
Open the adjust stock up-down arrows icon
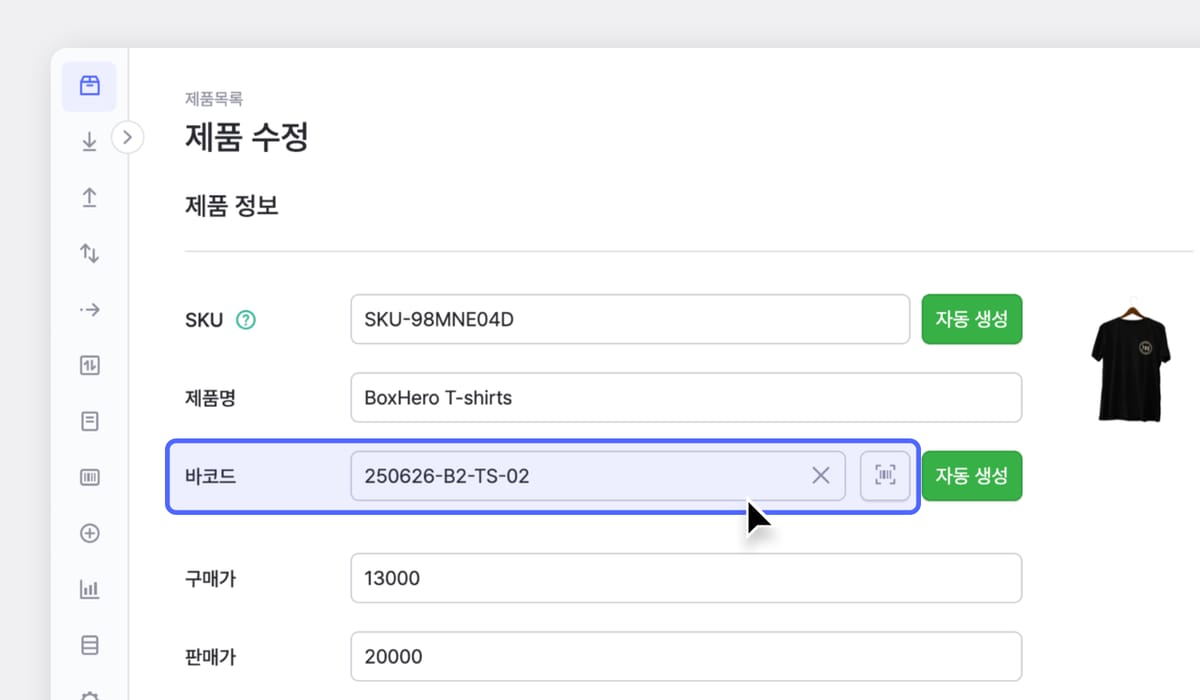click(89, 254)
